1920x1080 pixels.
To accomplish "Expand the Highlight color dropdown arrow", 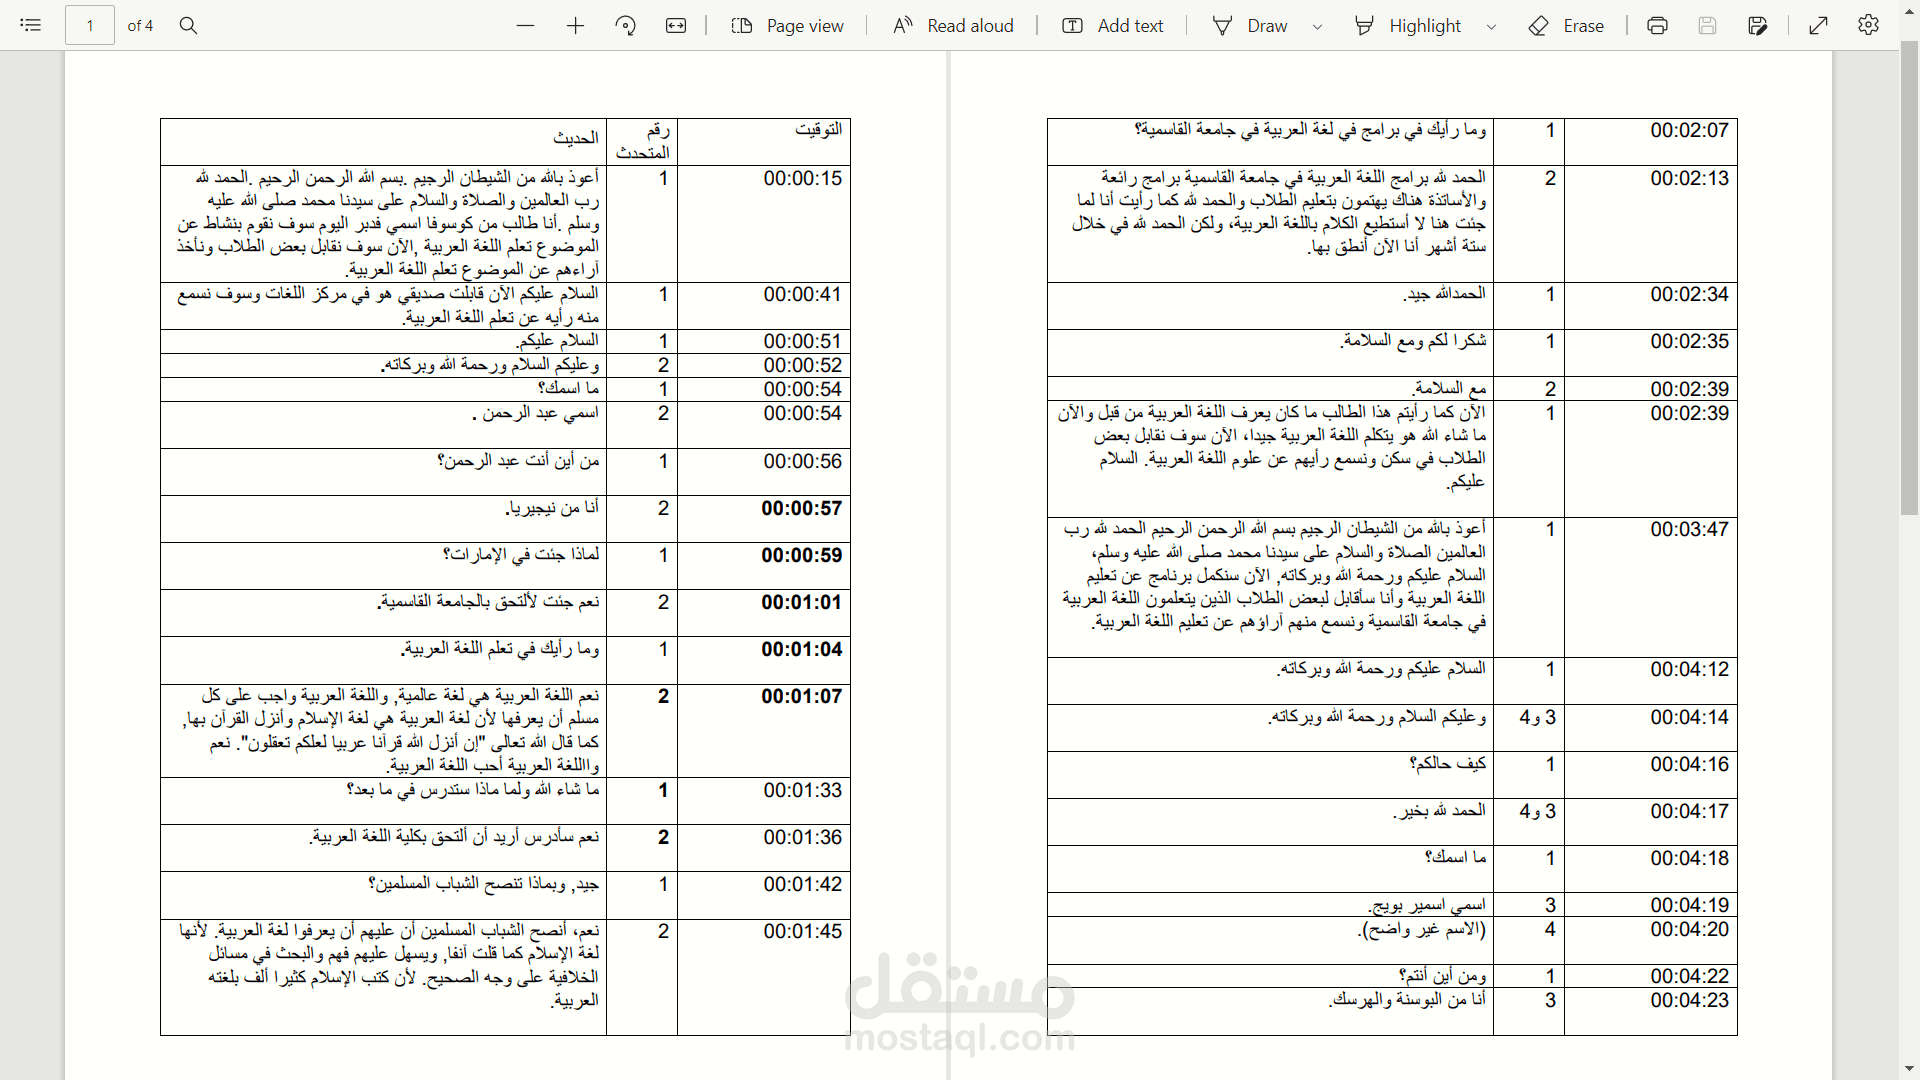I will (x=1491, y=26).
